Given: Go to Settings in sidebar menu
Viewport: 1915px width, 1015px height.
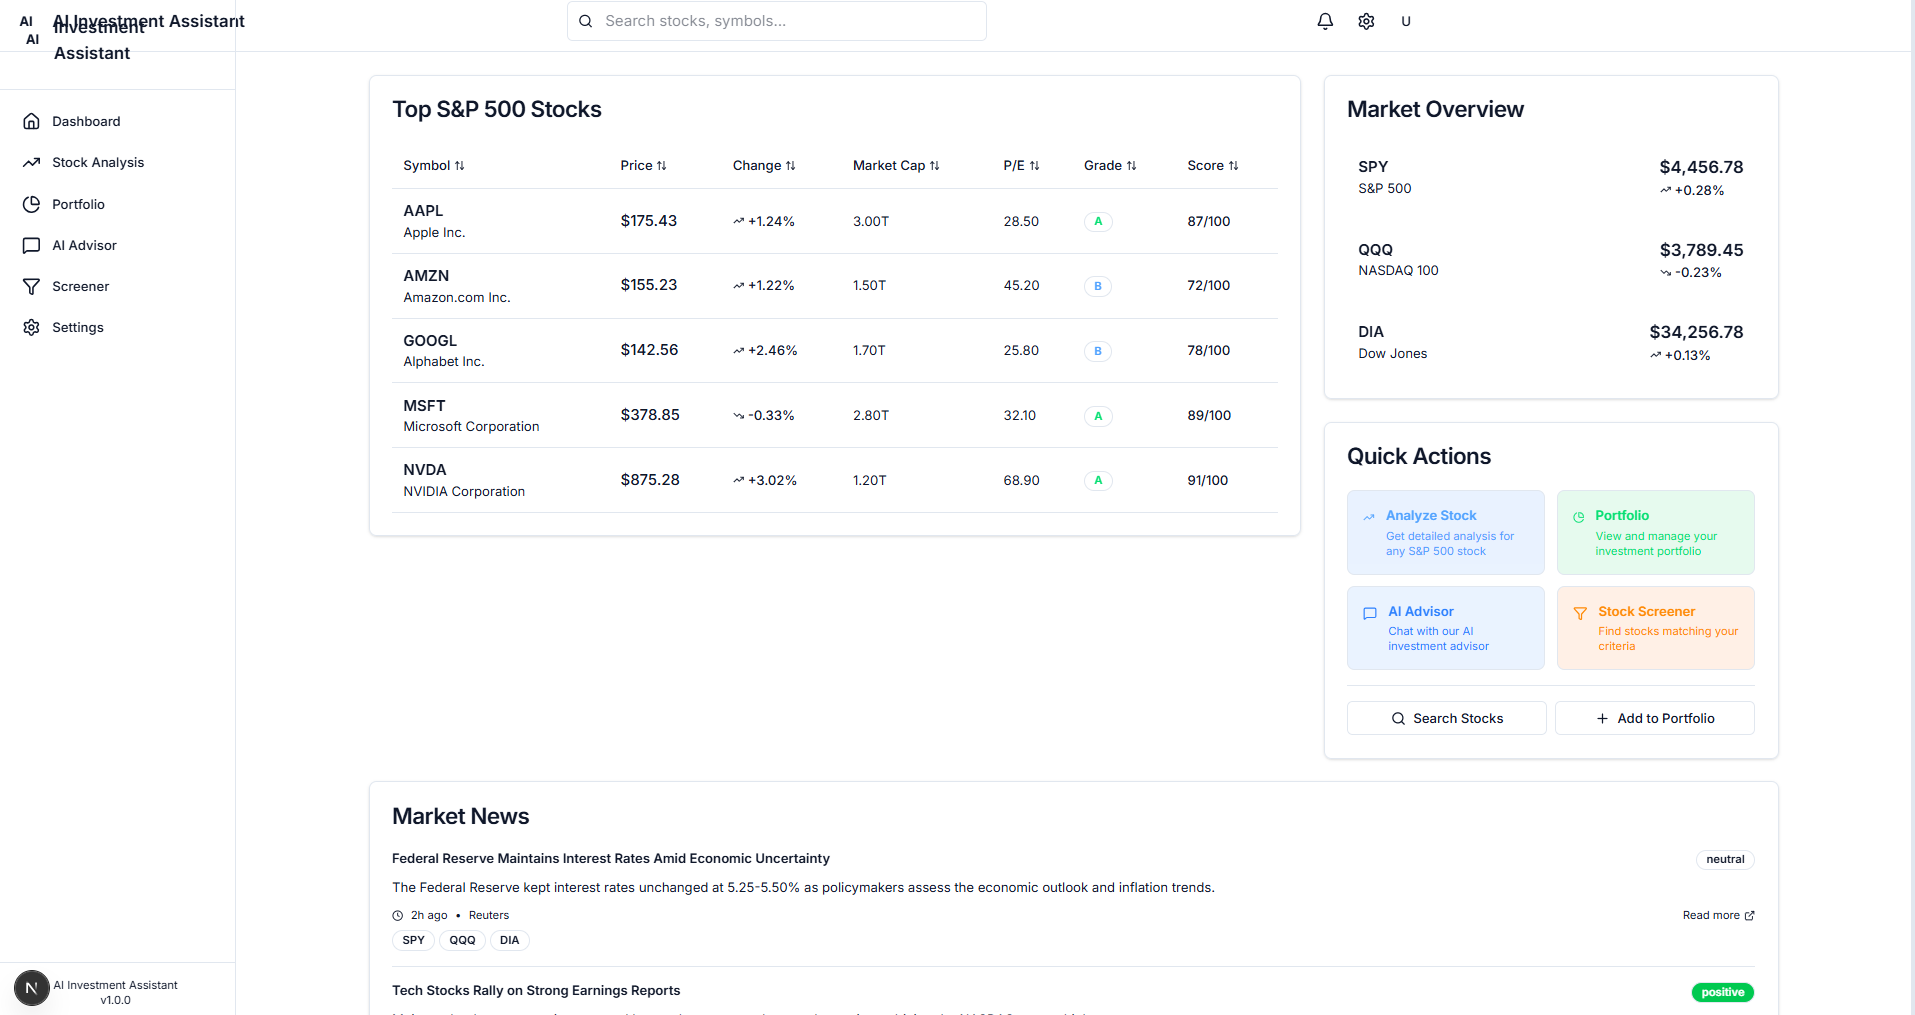Looking at the screenshot, I should (78, 327).
